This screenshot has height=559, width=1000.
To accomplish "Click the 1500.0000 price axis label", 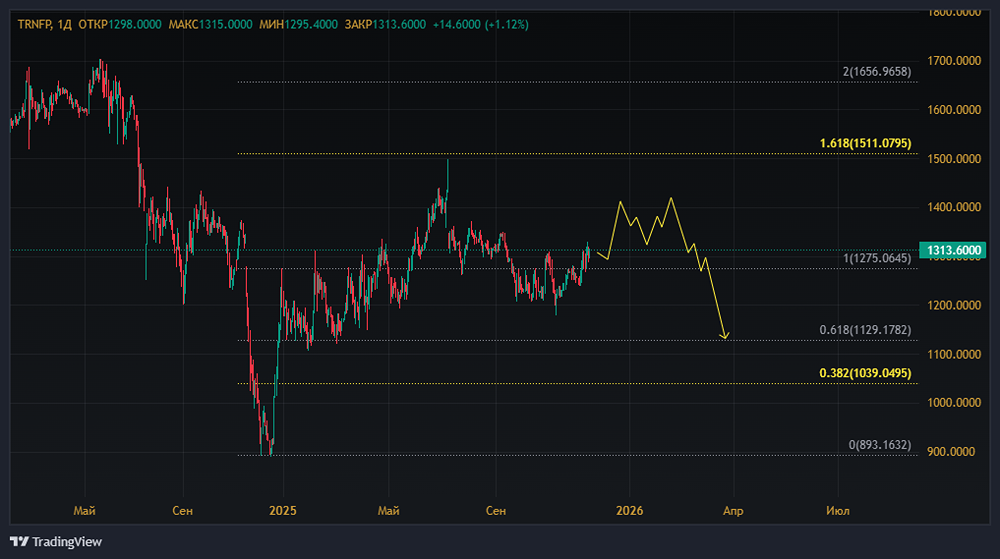I will click(954, 159).
